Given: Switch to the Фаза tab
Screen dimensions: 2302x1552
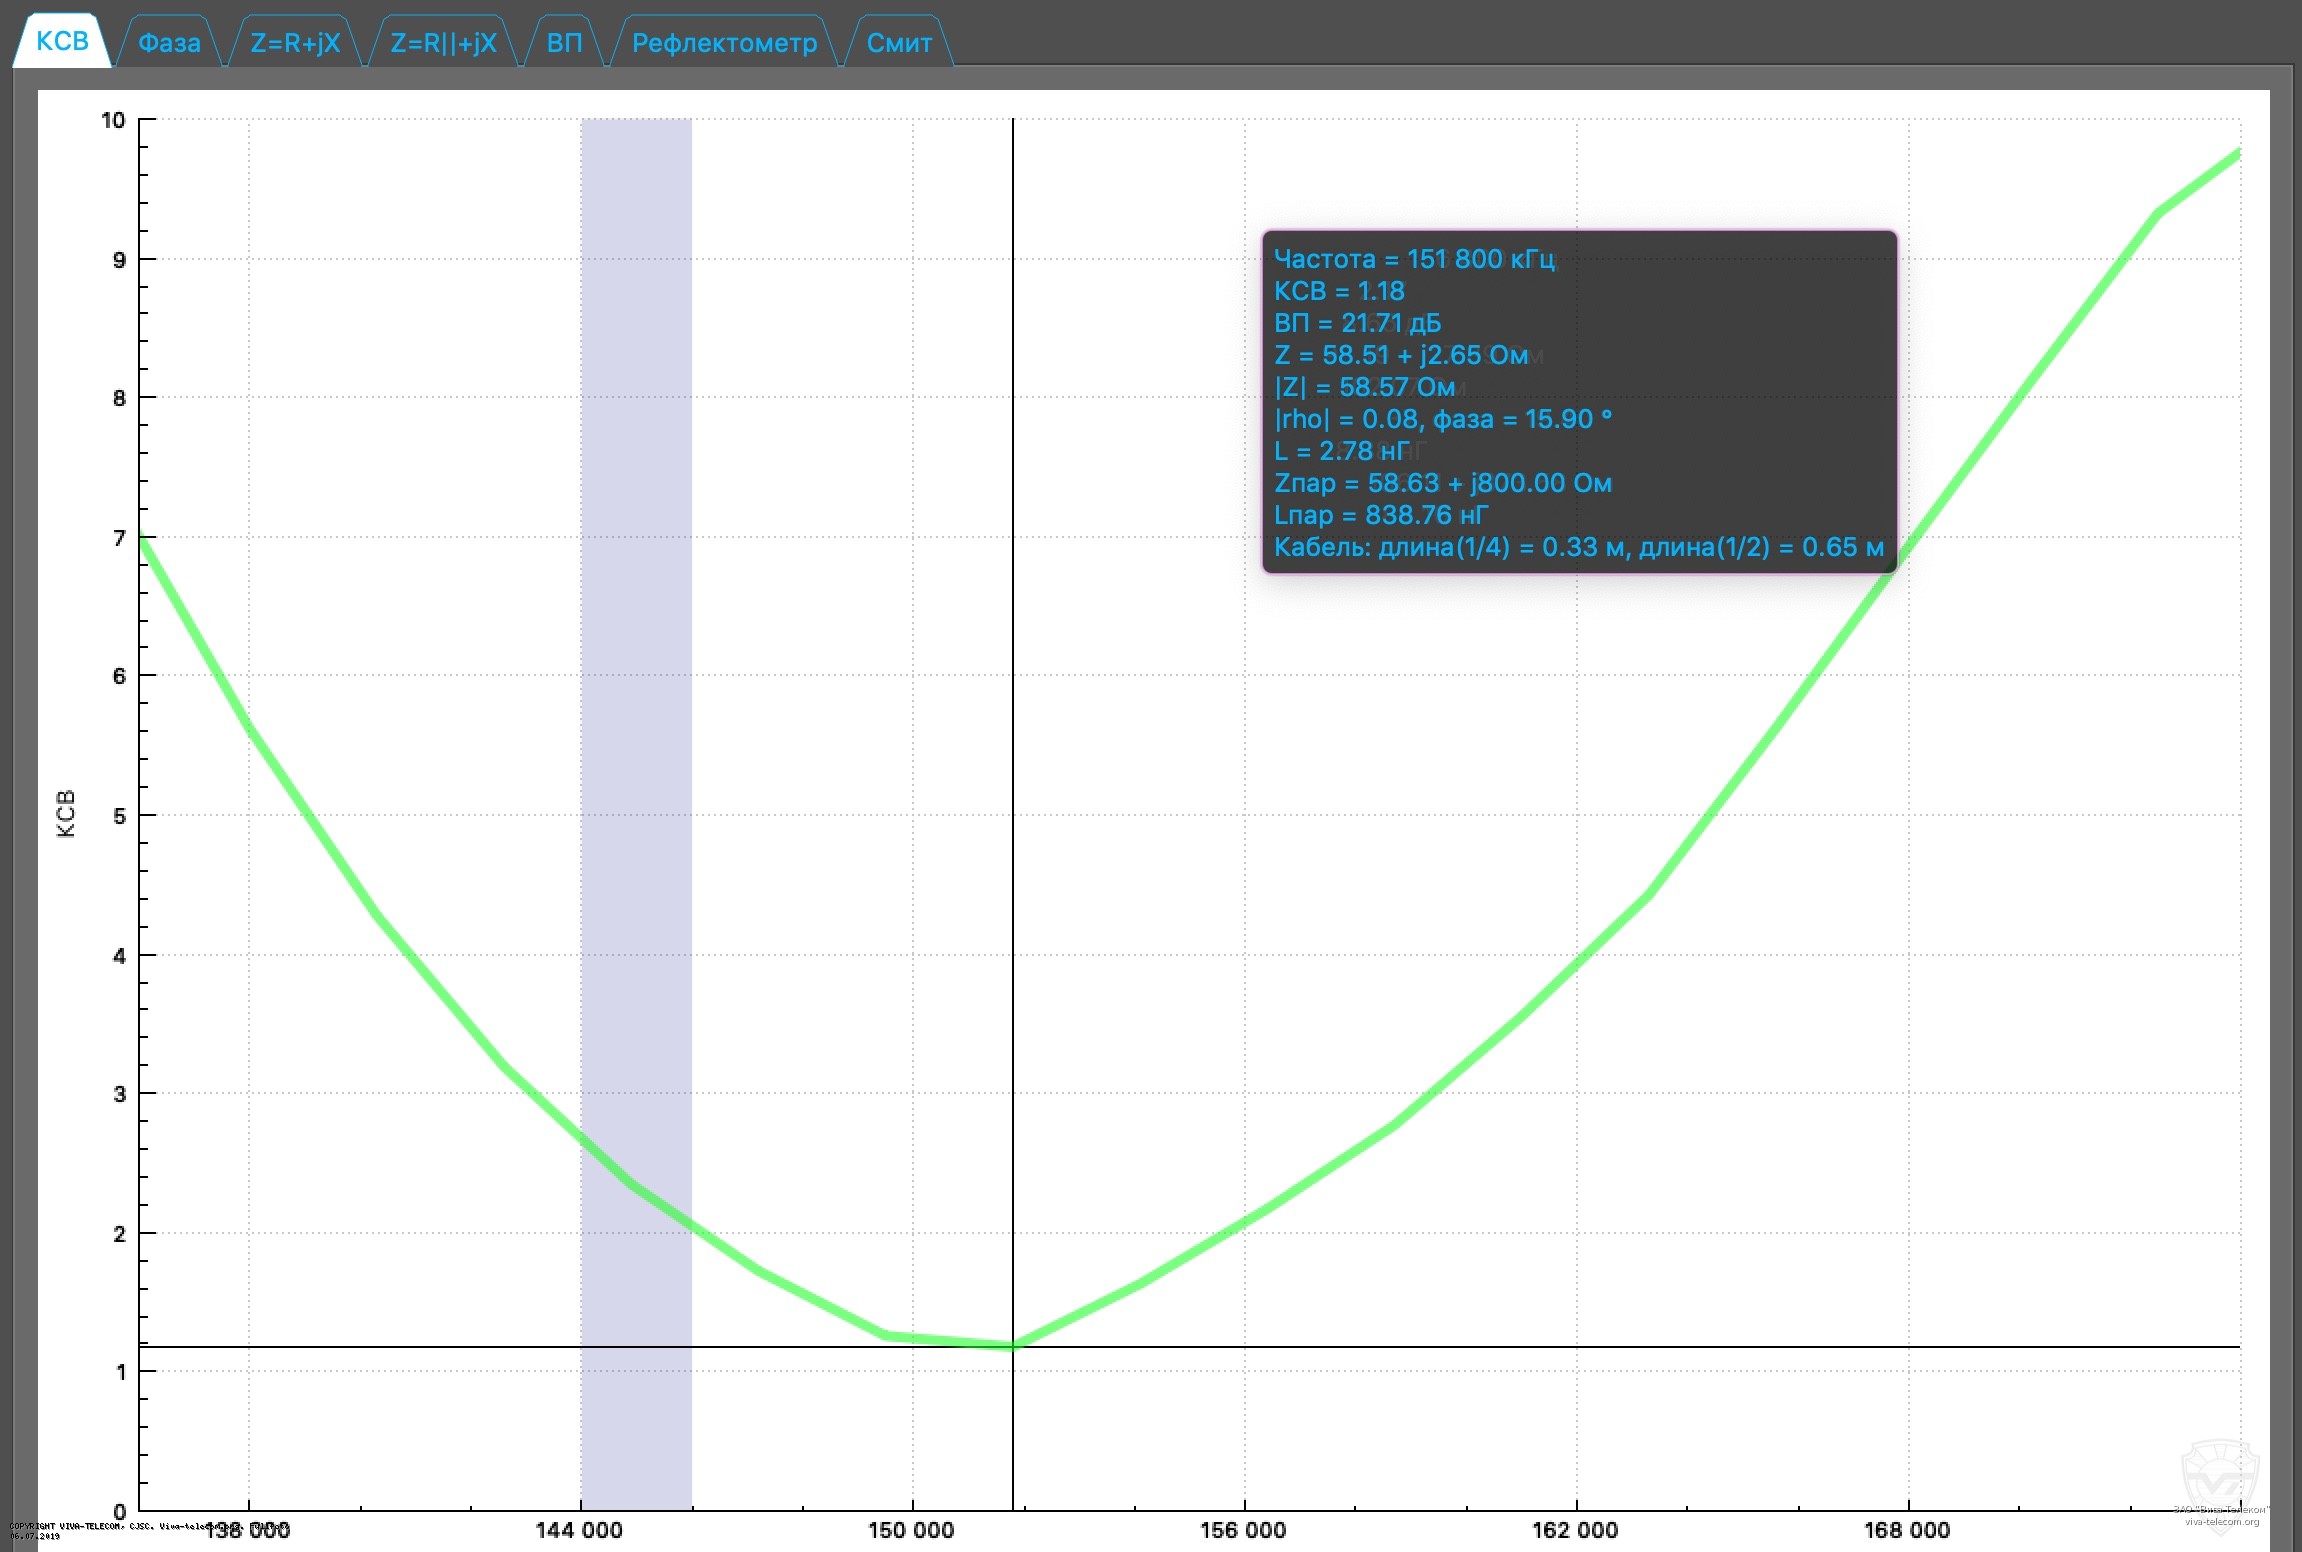Looking at the screenshot, I should coord(169,43).
